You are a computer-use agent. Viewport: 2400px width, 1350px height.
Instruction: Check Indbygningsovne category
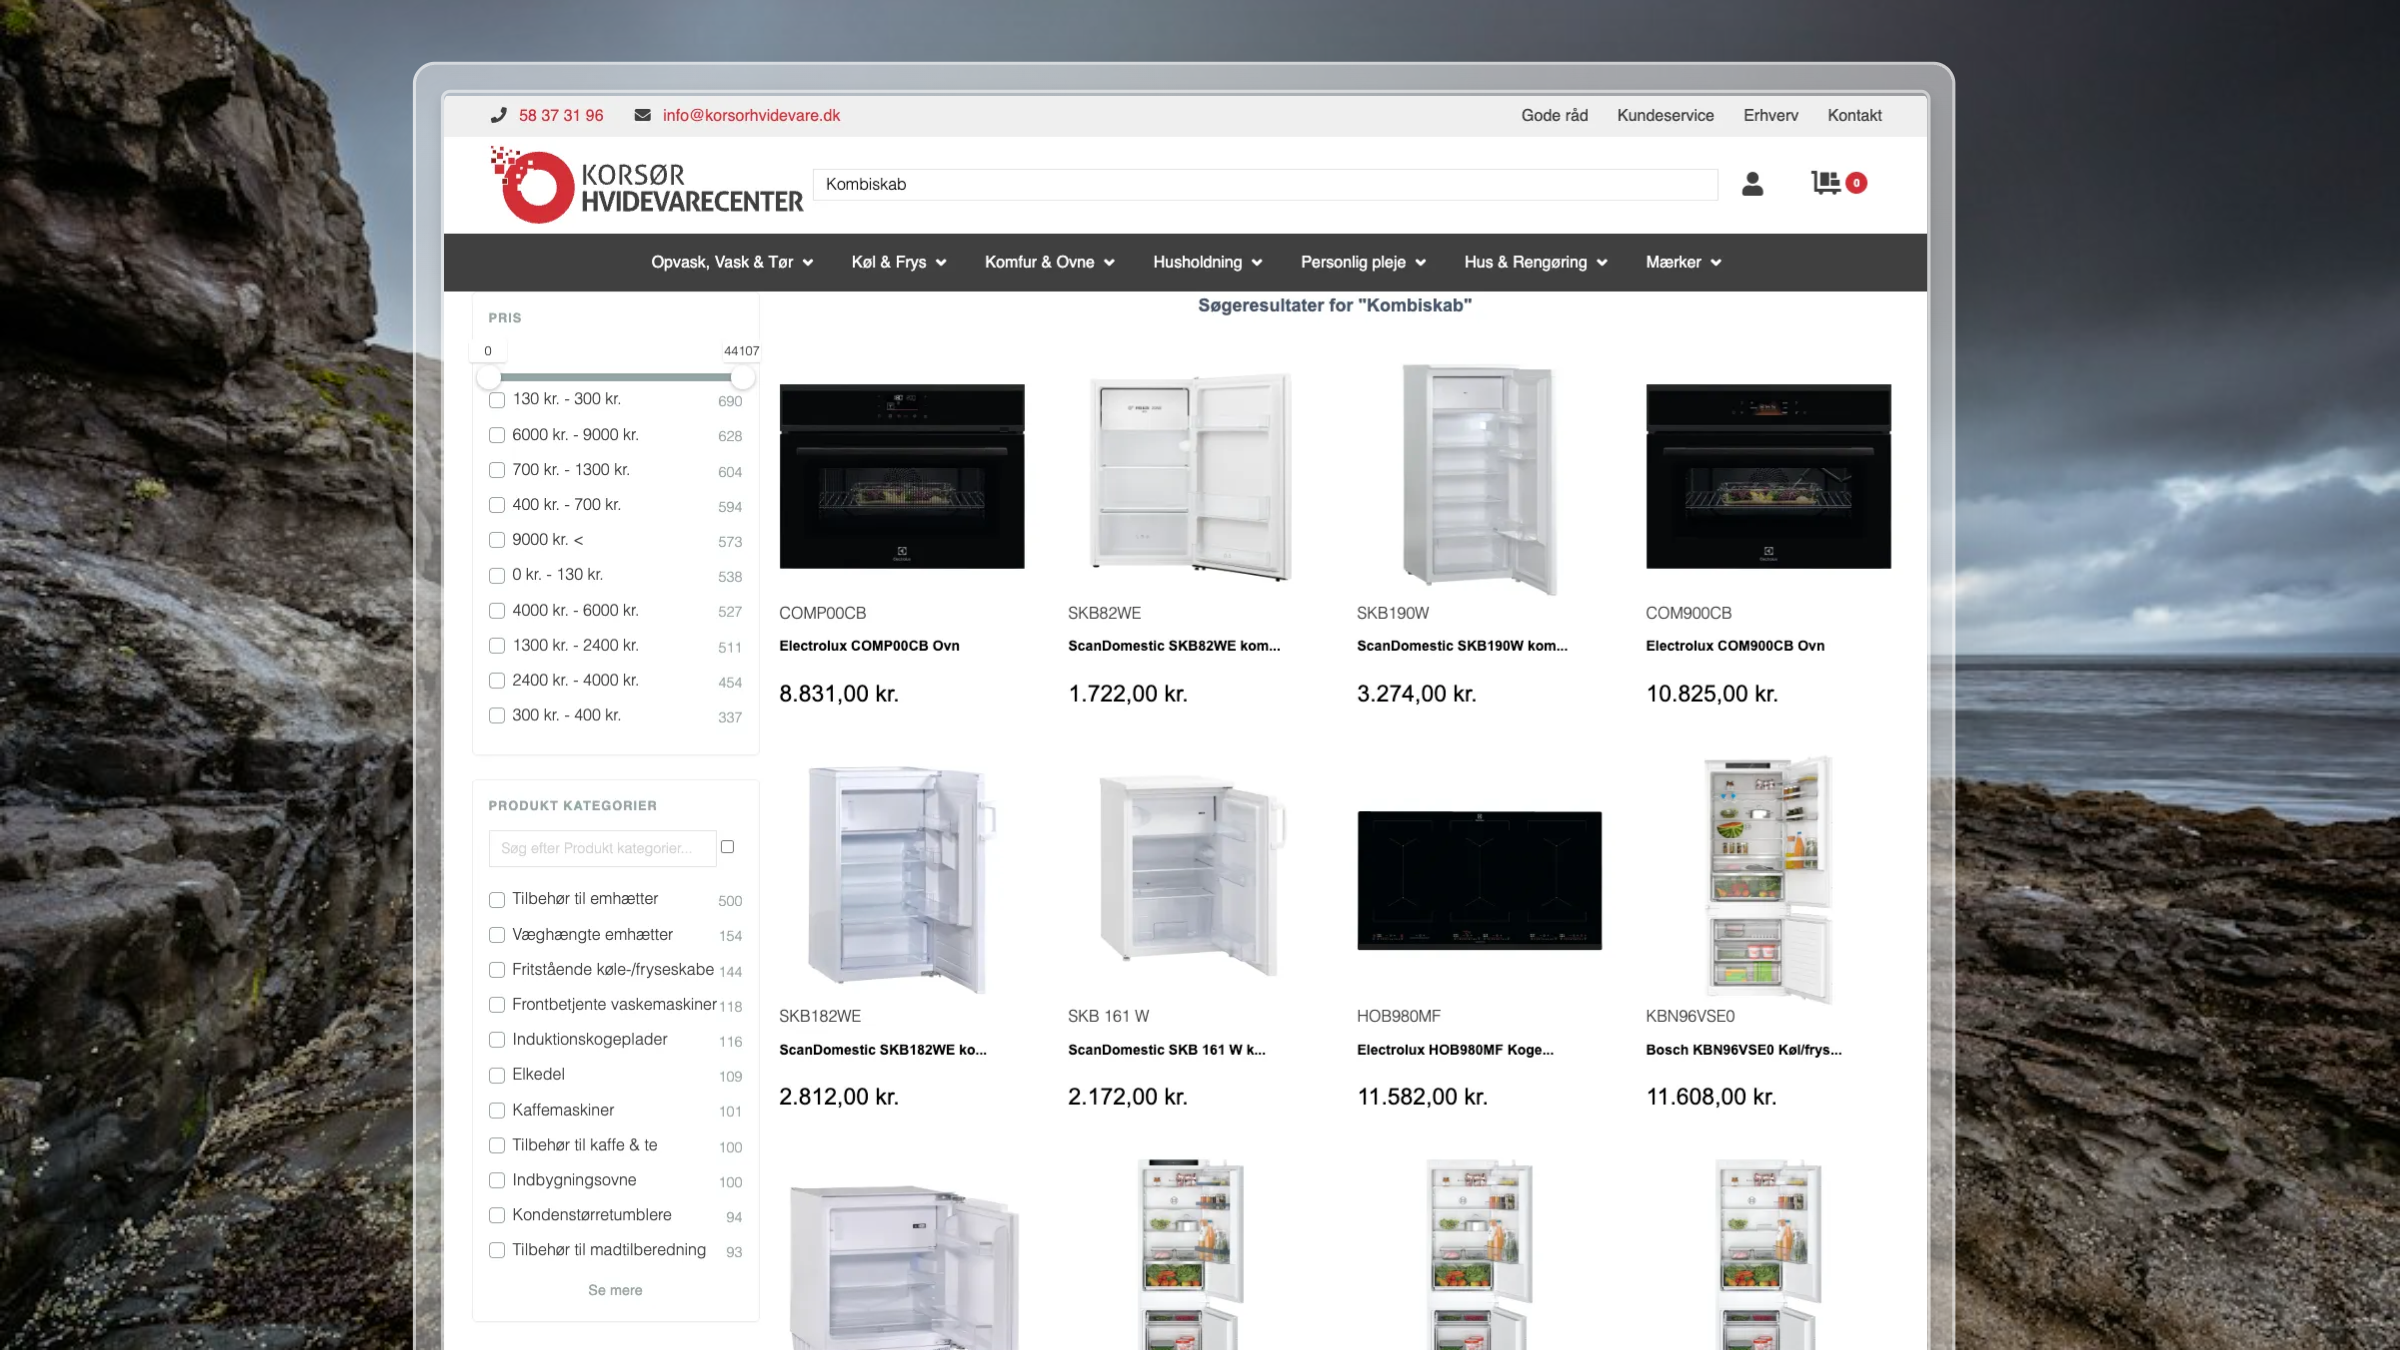click(x=497, y=1181)
